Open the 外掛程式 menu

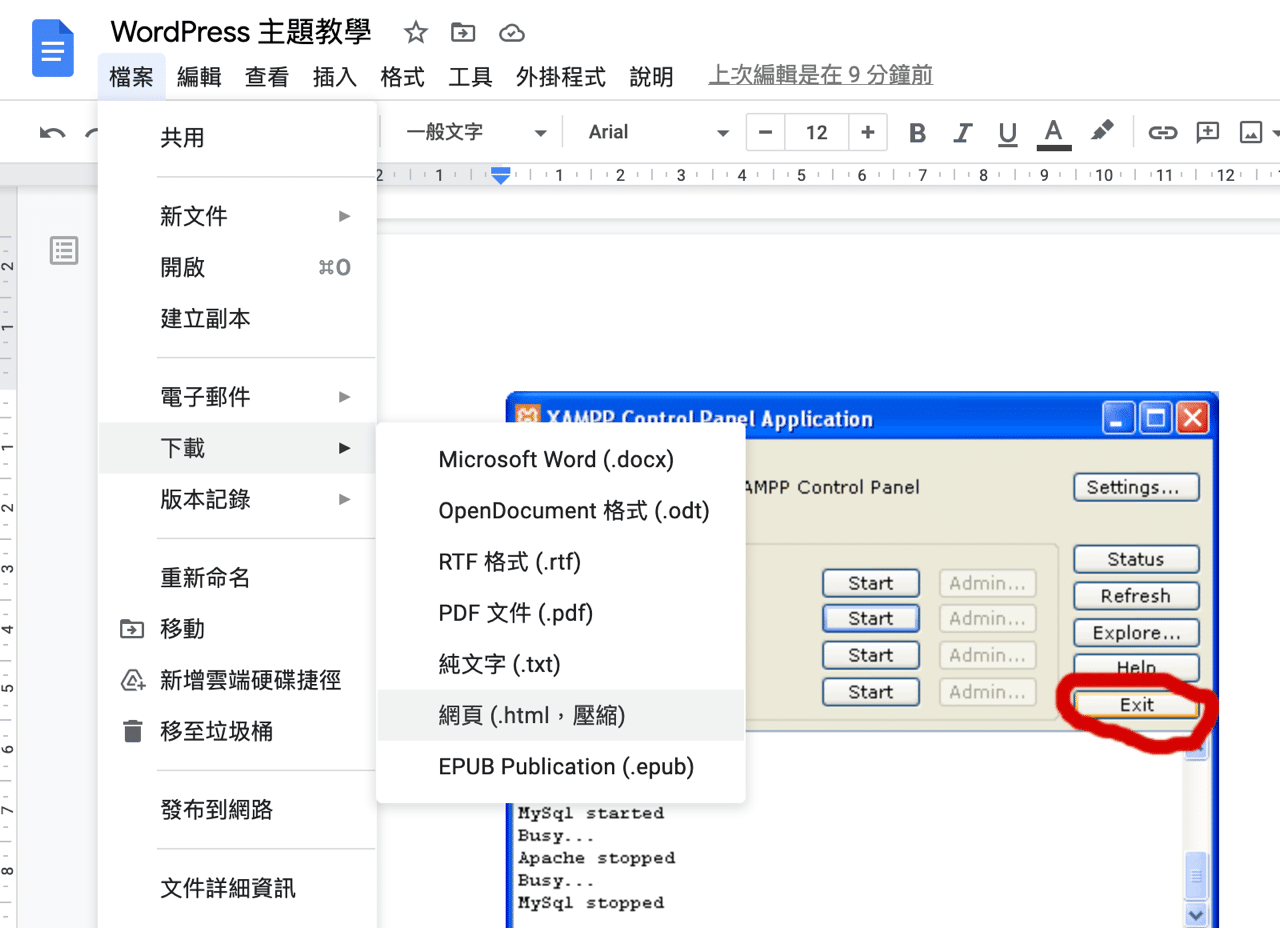[561, 77]
